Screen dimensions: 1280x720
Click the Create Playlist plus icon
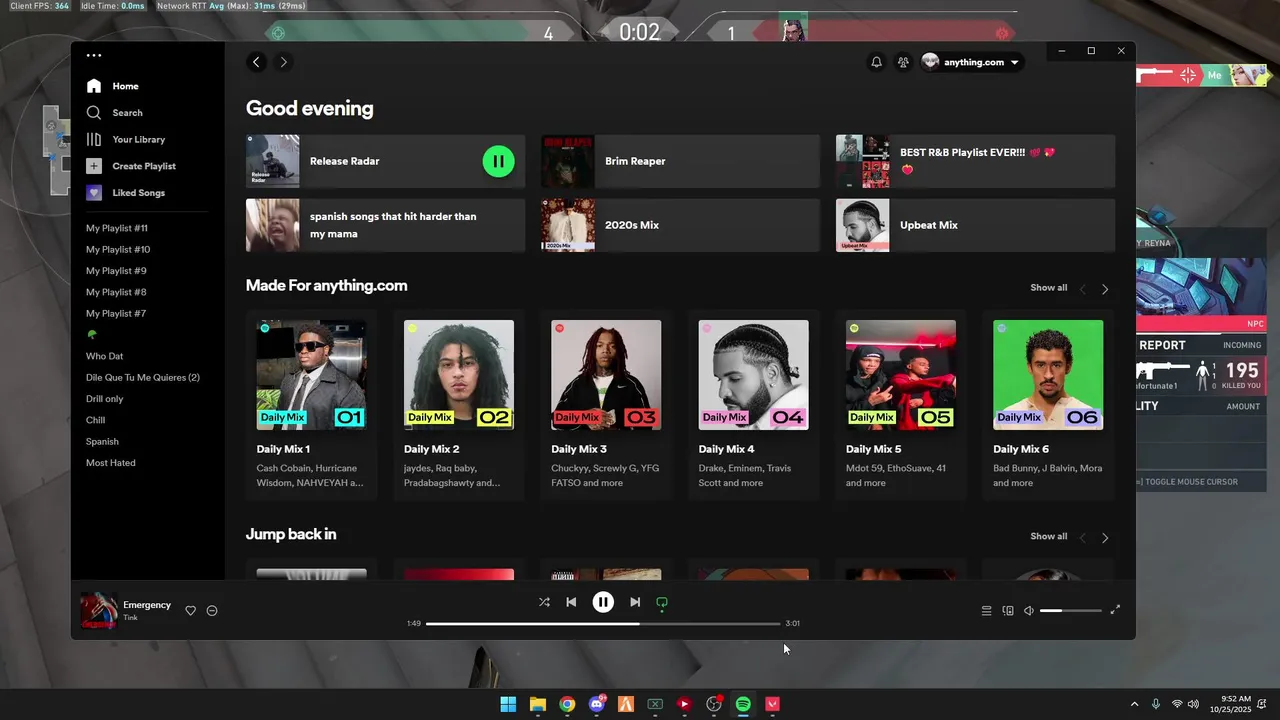94,166
